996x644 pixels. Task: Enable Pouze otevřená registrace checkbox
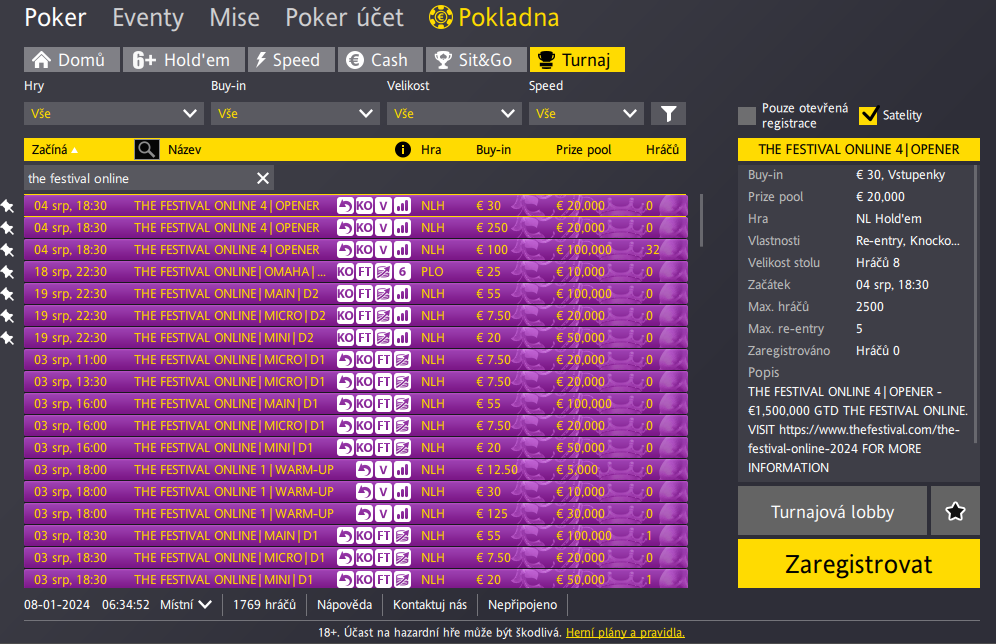747,116
